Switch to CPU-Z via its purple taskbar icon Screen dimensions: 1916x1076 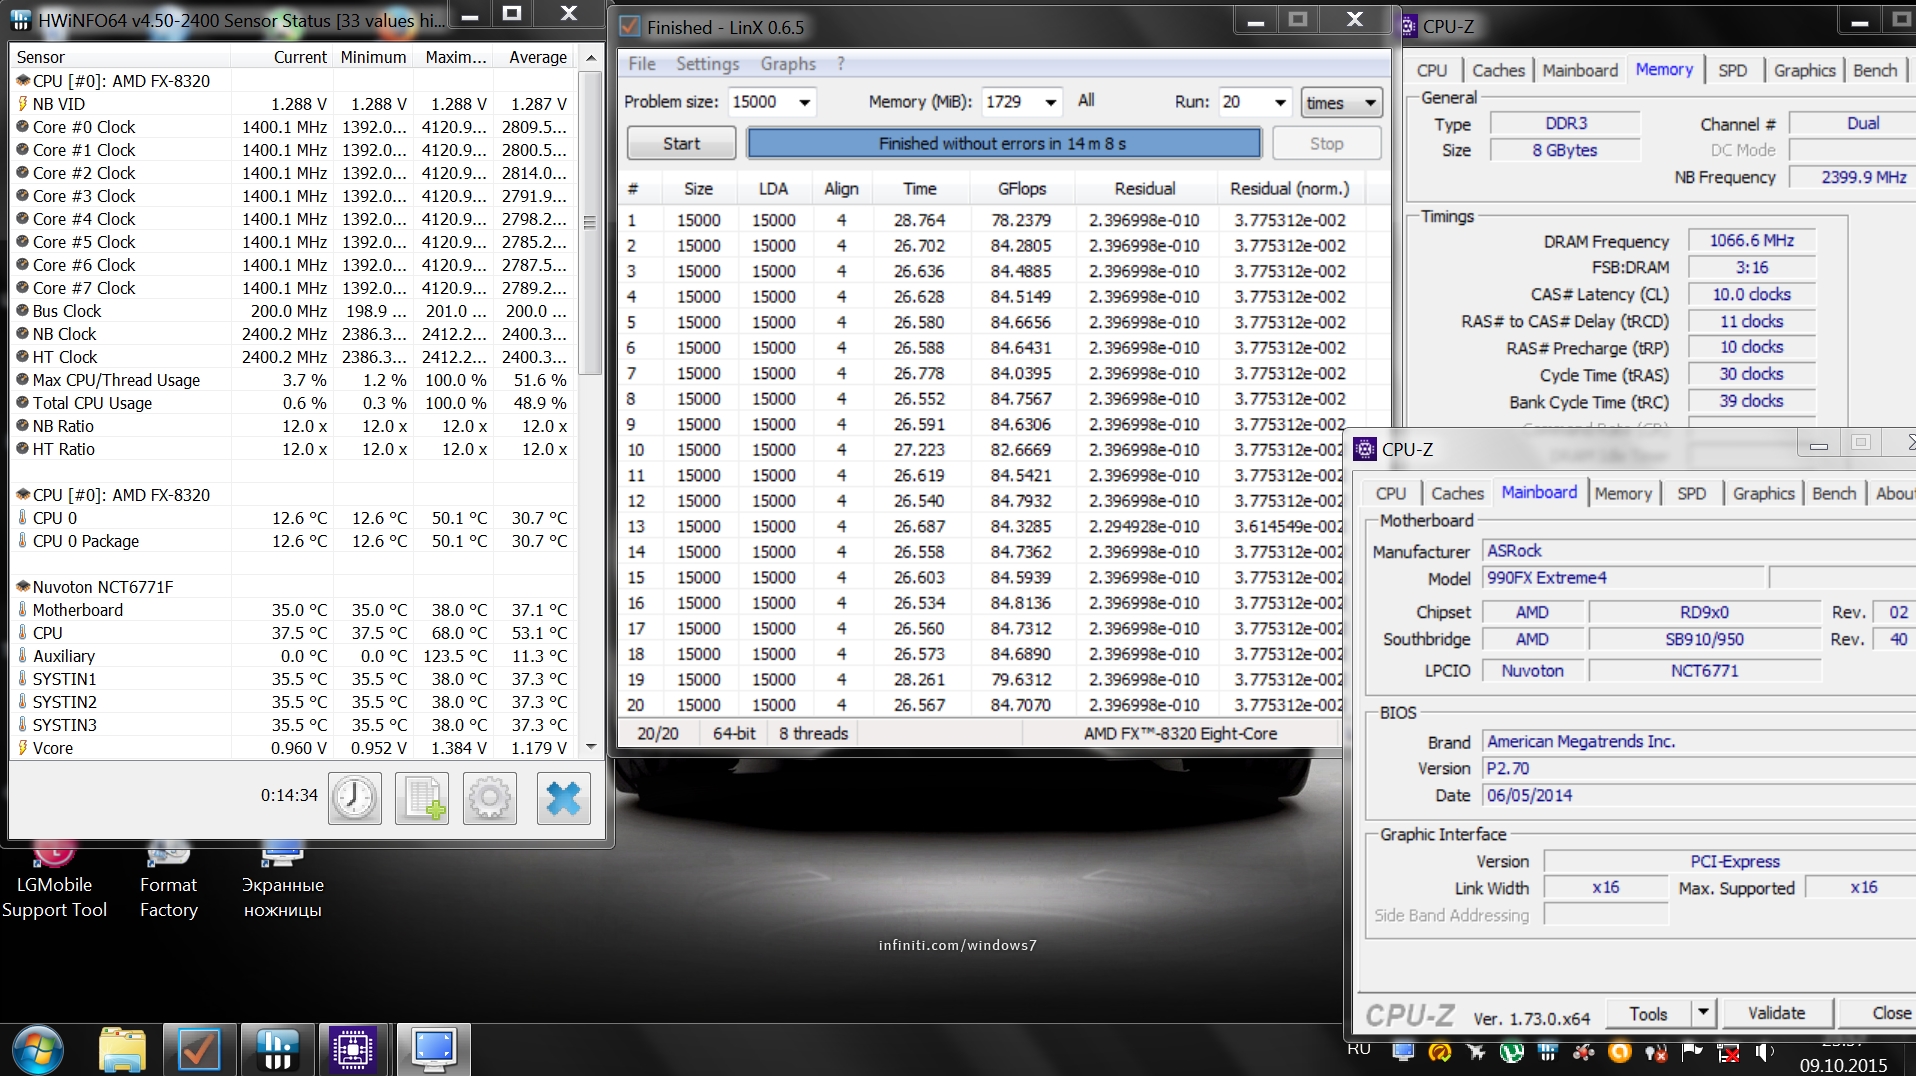point(354,1050)
